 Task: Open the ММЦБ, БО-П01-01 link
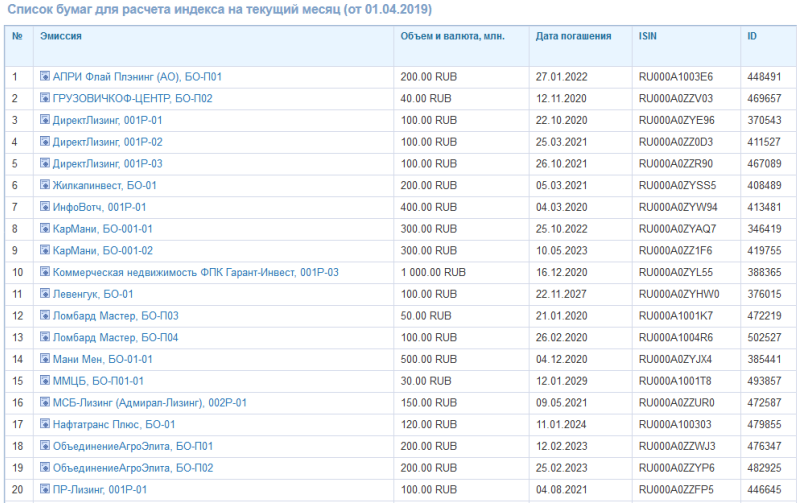[x=98, y=381]
